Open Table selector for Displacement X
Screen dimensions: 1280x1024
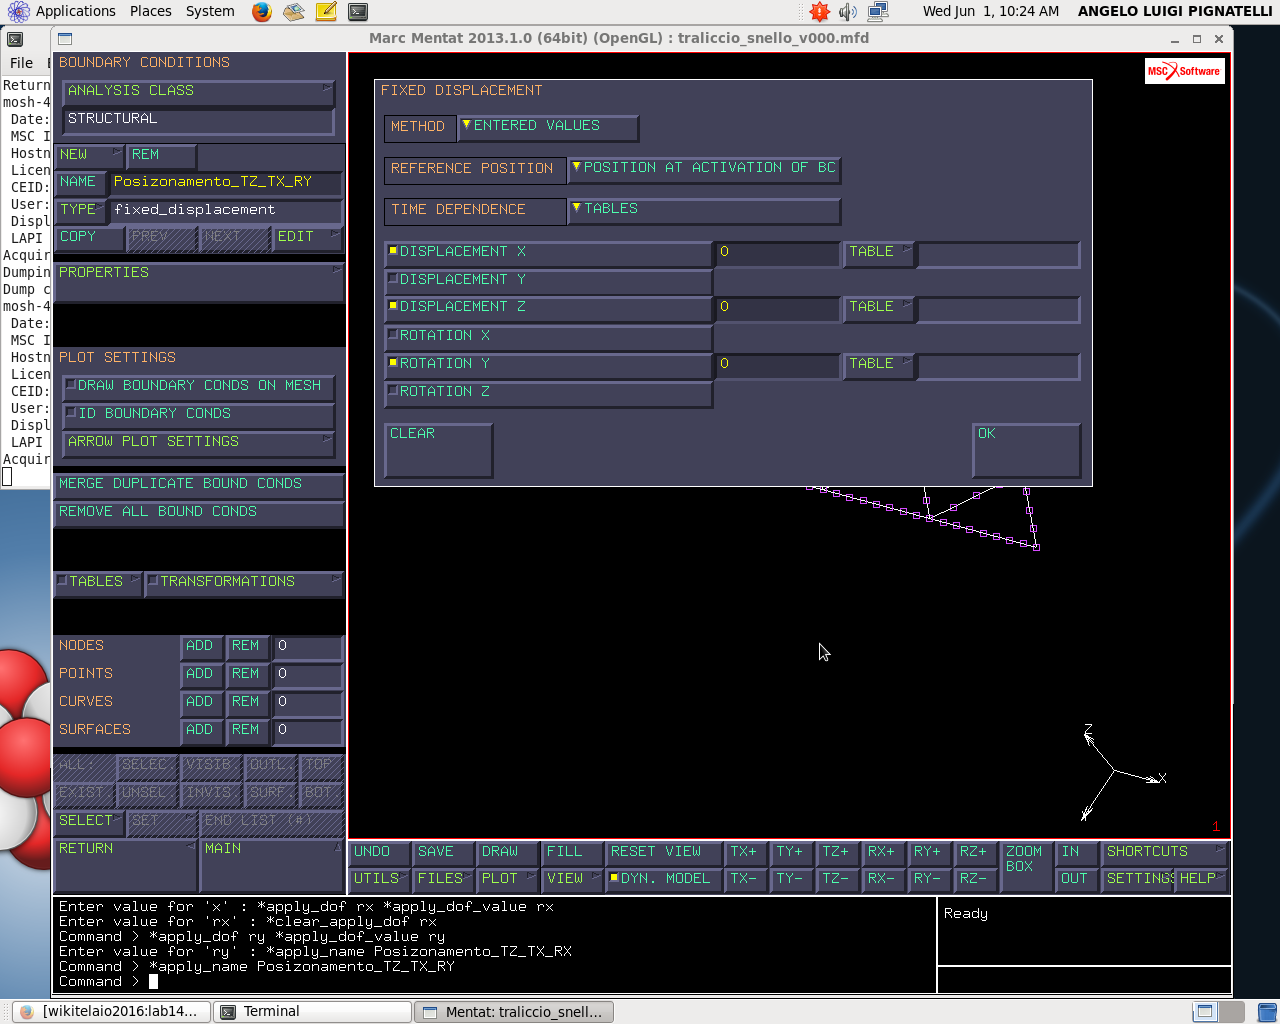879,253
